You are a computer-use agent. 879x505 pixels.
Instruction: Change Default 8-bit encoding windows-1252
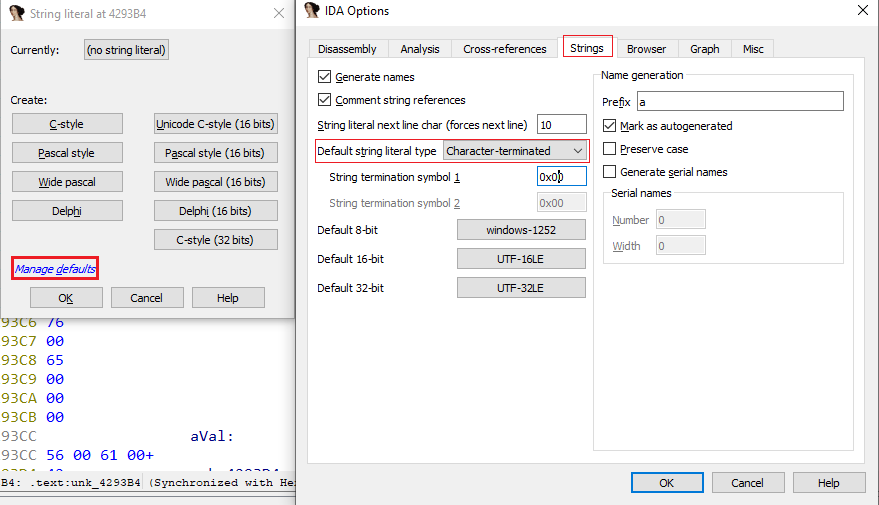521,230
